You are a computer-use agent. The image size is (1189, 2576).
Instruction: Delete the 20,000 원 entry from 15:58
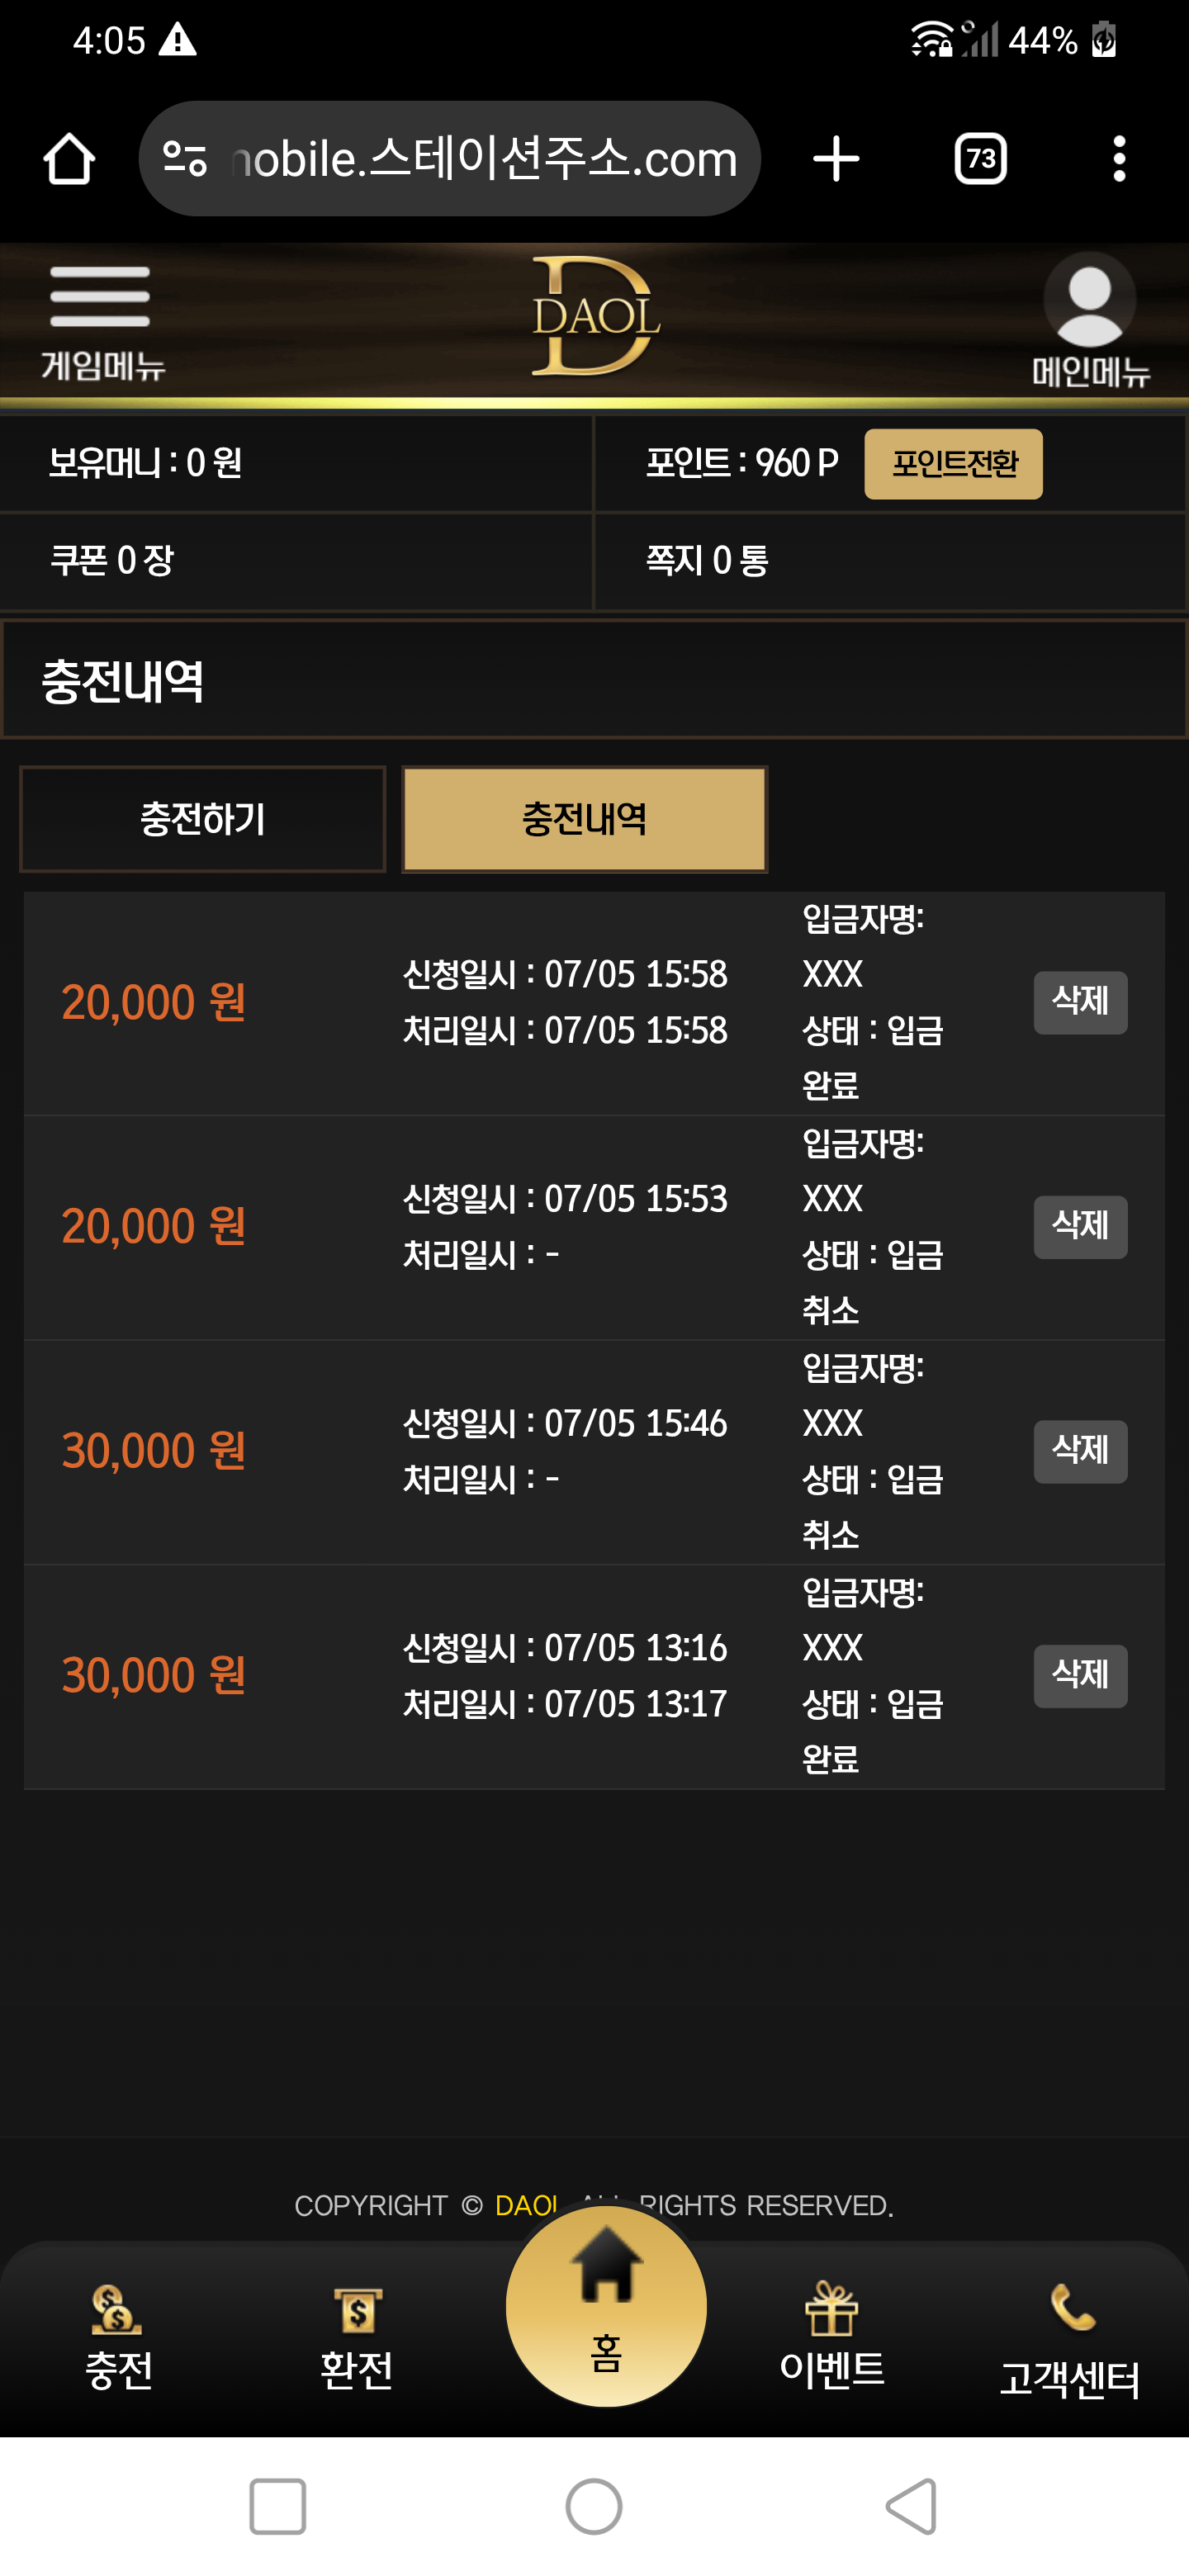click(1080, 1002)
